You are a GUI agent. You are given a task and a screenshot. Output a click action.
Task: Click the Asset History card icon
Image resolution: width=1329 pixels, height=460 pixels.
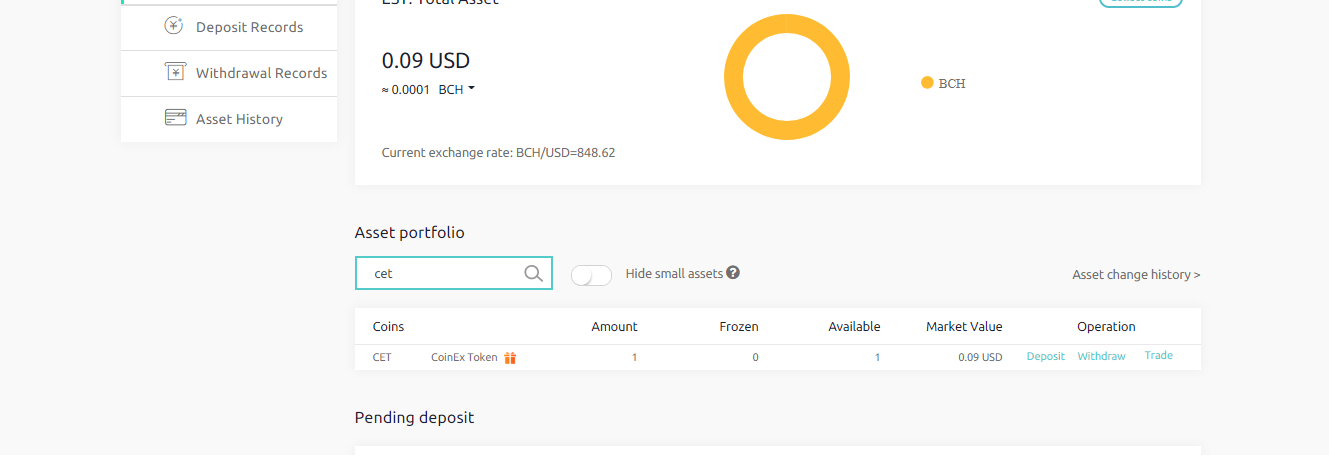point(176,118)
